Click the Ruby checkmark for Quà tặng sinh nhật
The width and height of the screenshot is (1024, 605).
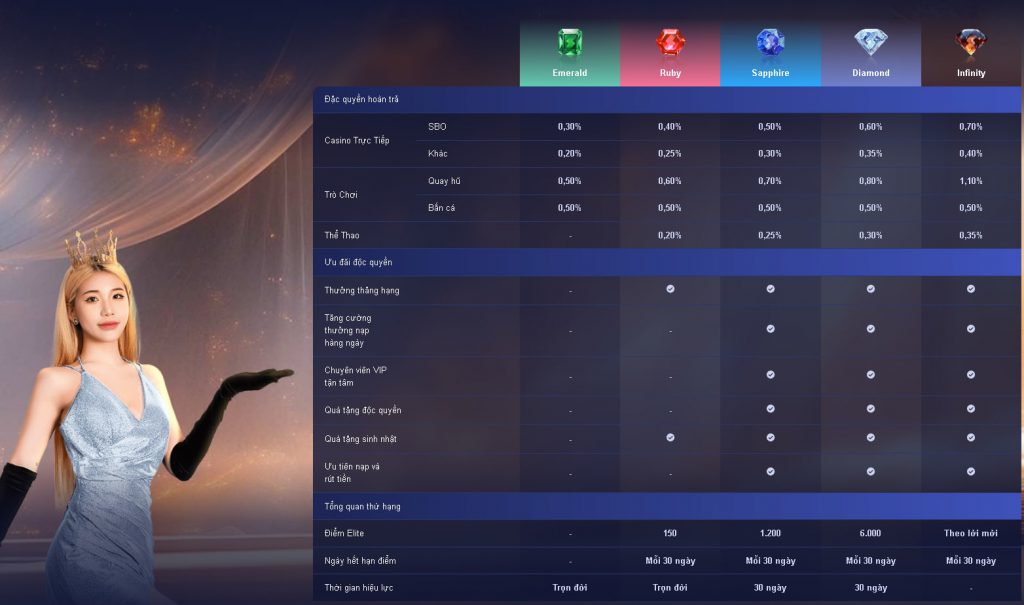pos(670,438)
